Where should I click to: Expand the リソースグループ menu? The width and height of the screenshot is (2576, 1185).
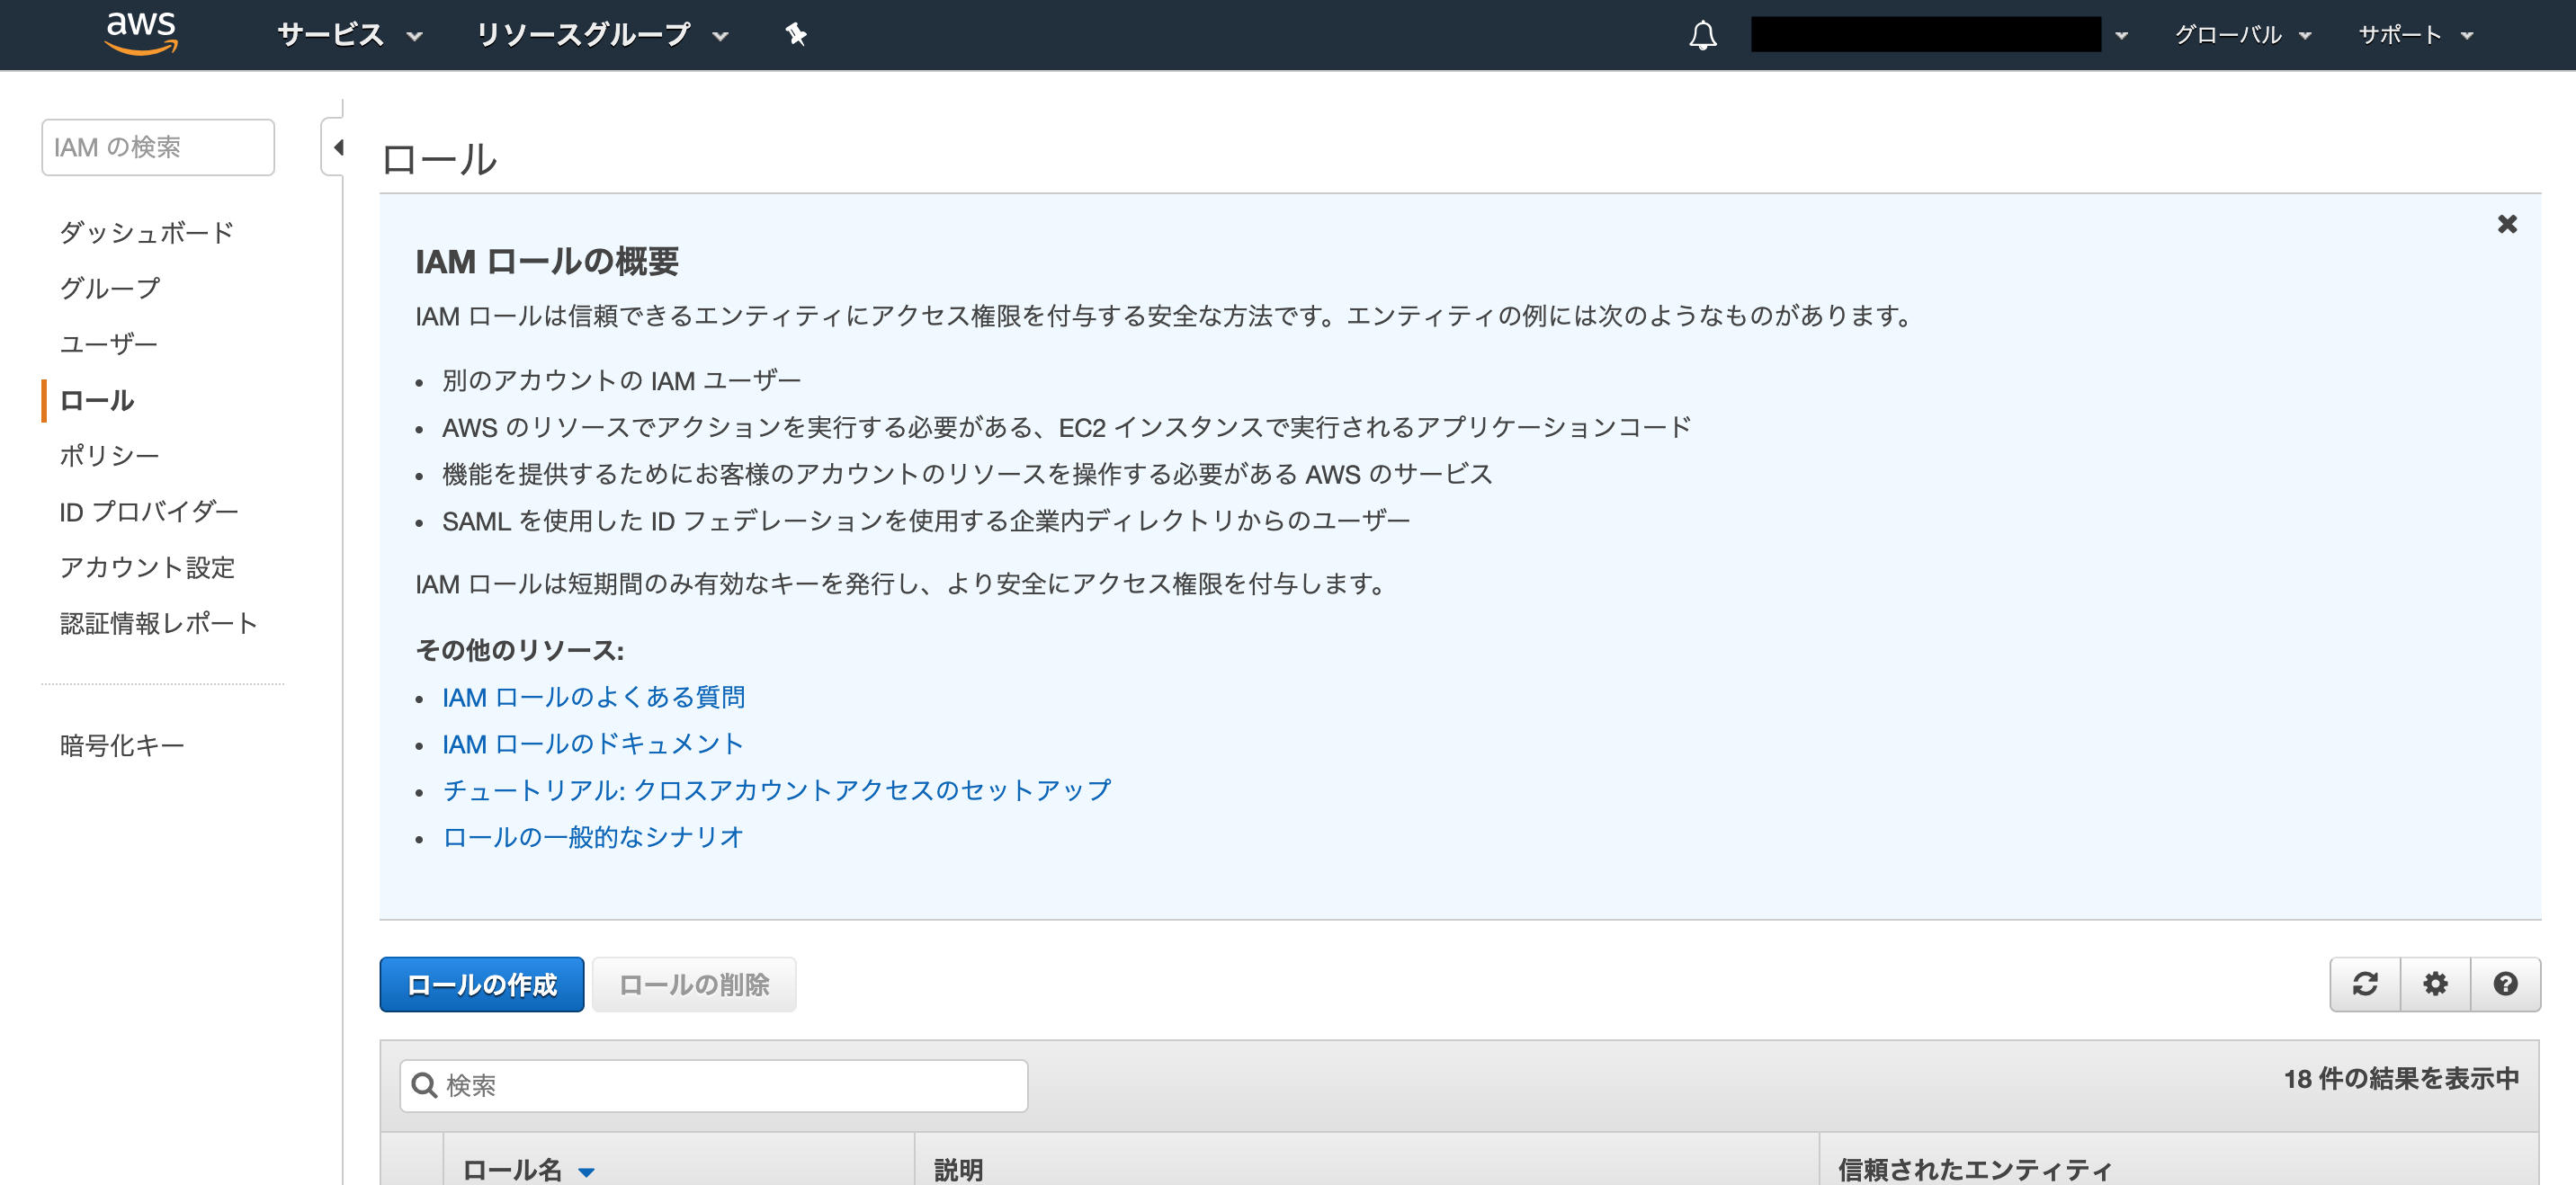tap(602, 35)
